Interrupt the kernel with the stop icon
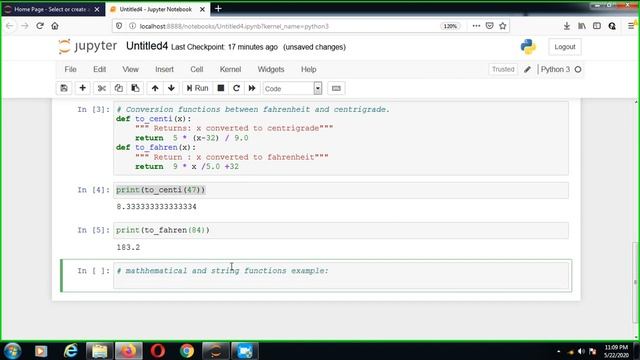Viewport: 640px width, 360px height. pos(221,88)
